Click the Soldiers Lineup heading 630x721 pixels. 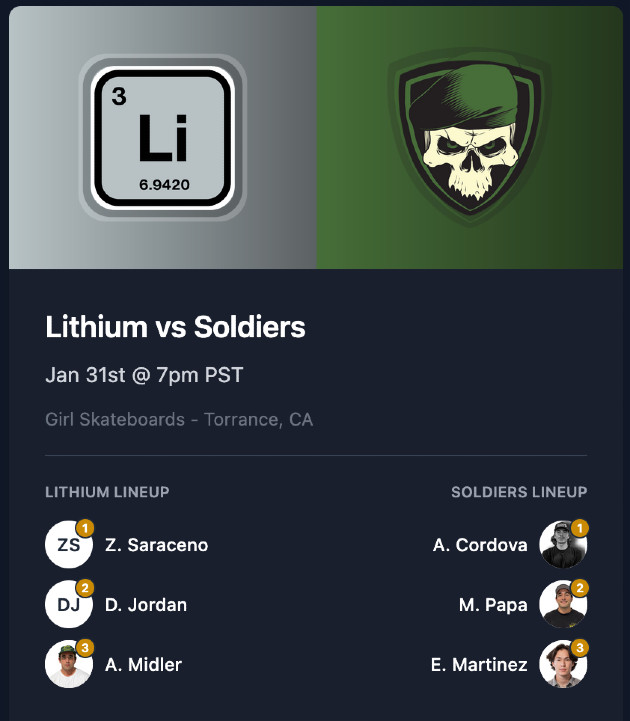pyautogui.click(x=519, y=492)
